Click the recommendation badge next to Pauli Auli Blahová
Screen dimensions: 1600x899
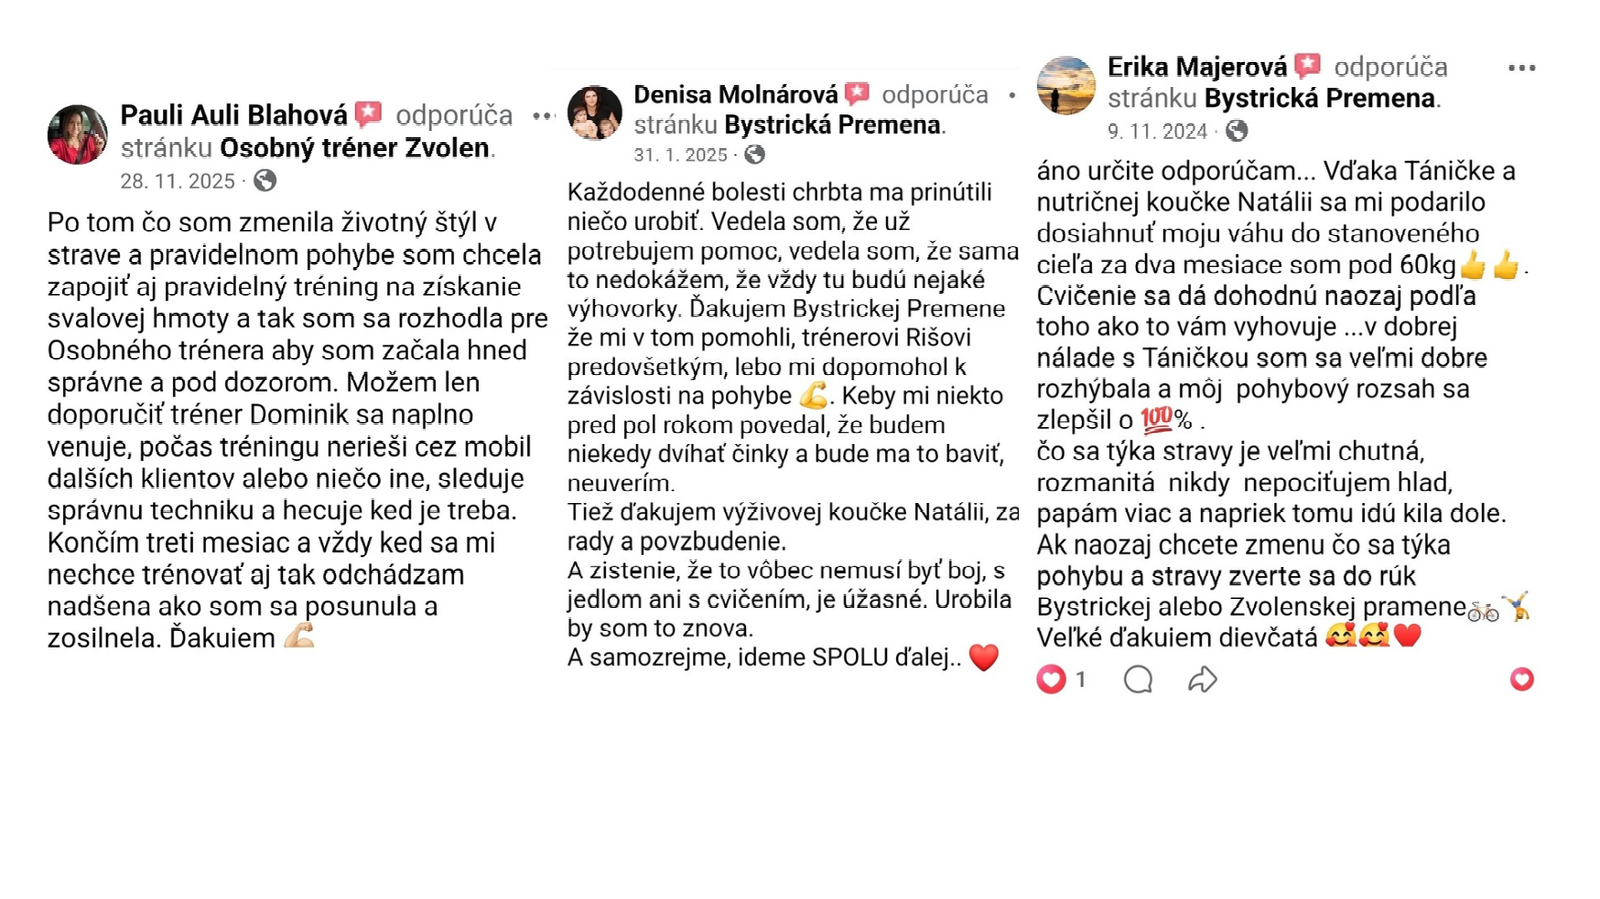coord(368,115)
